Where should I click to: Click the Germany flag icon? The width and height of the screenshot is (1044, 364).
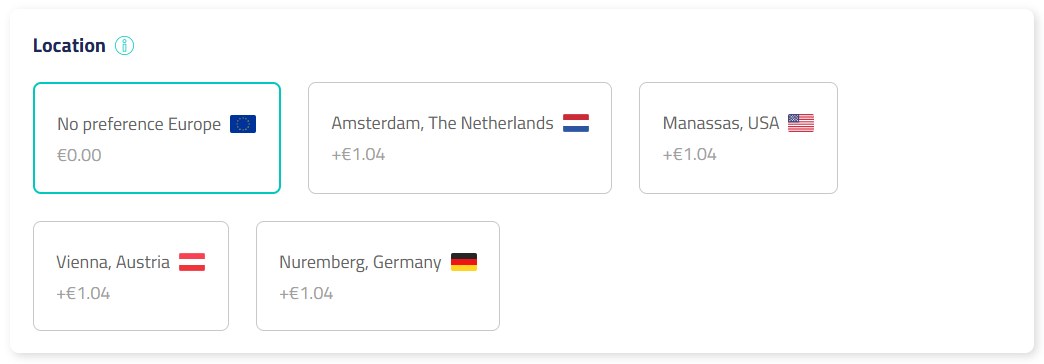tap(464, 262)
